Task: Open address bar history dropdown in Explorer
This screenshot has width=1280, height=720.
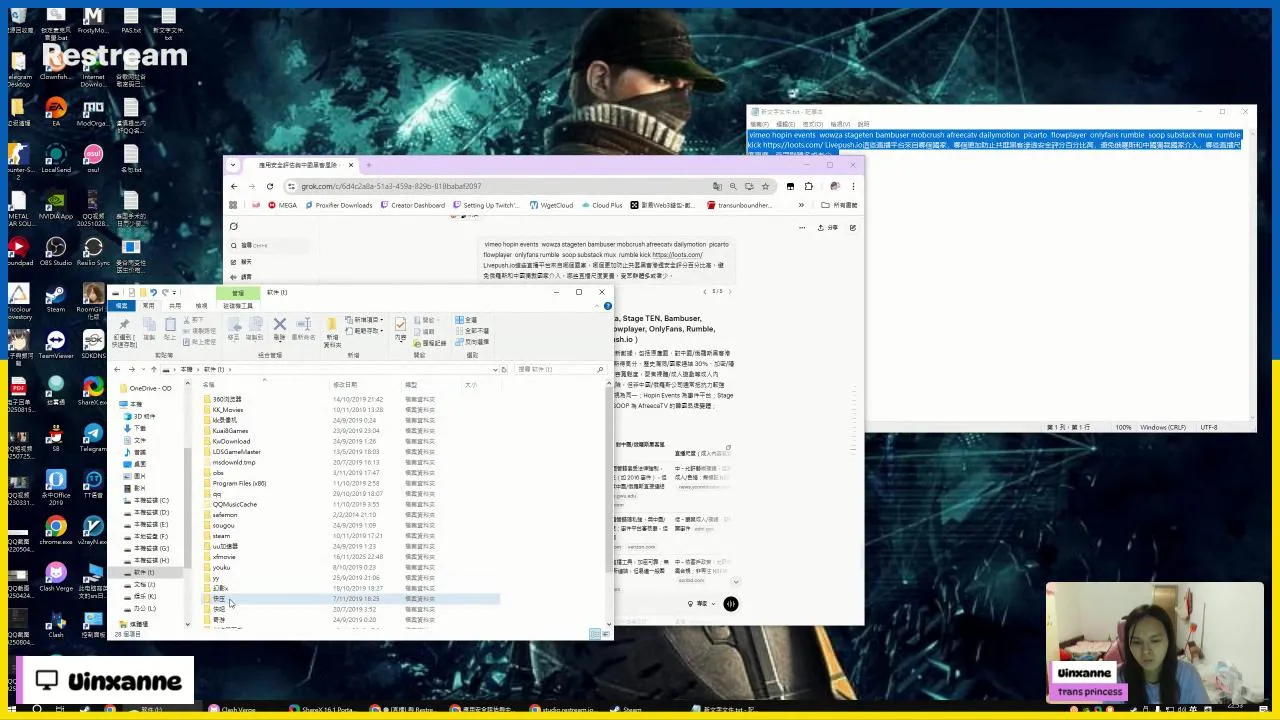Action: click(x=493, y=369)
